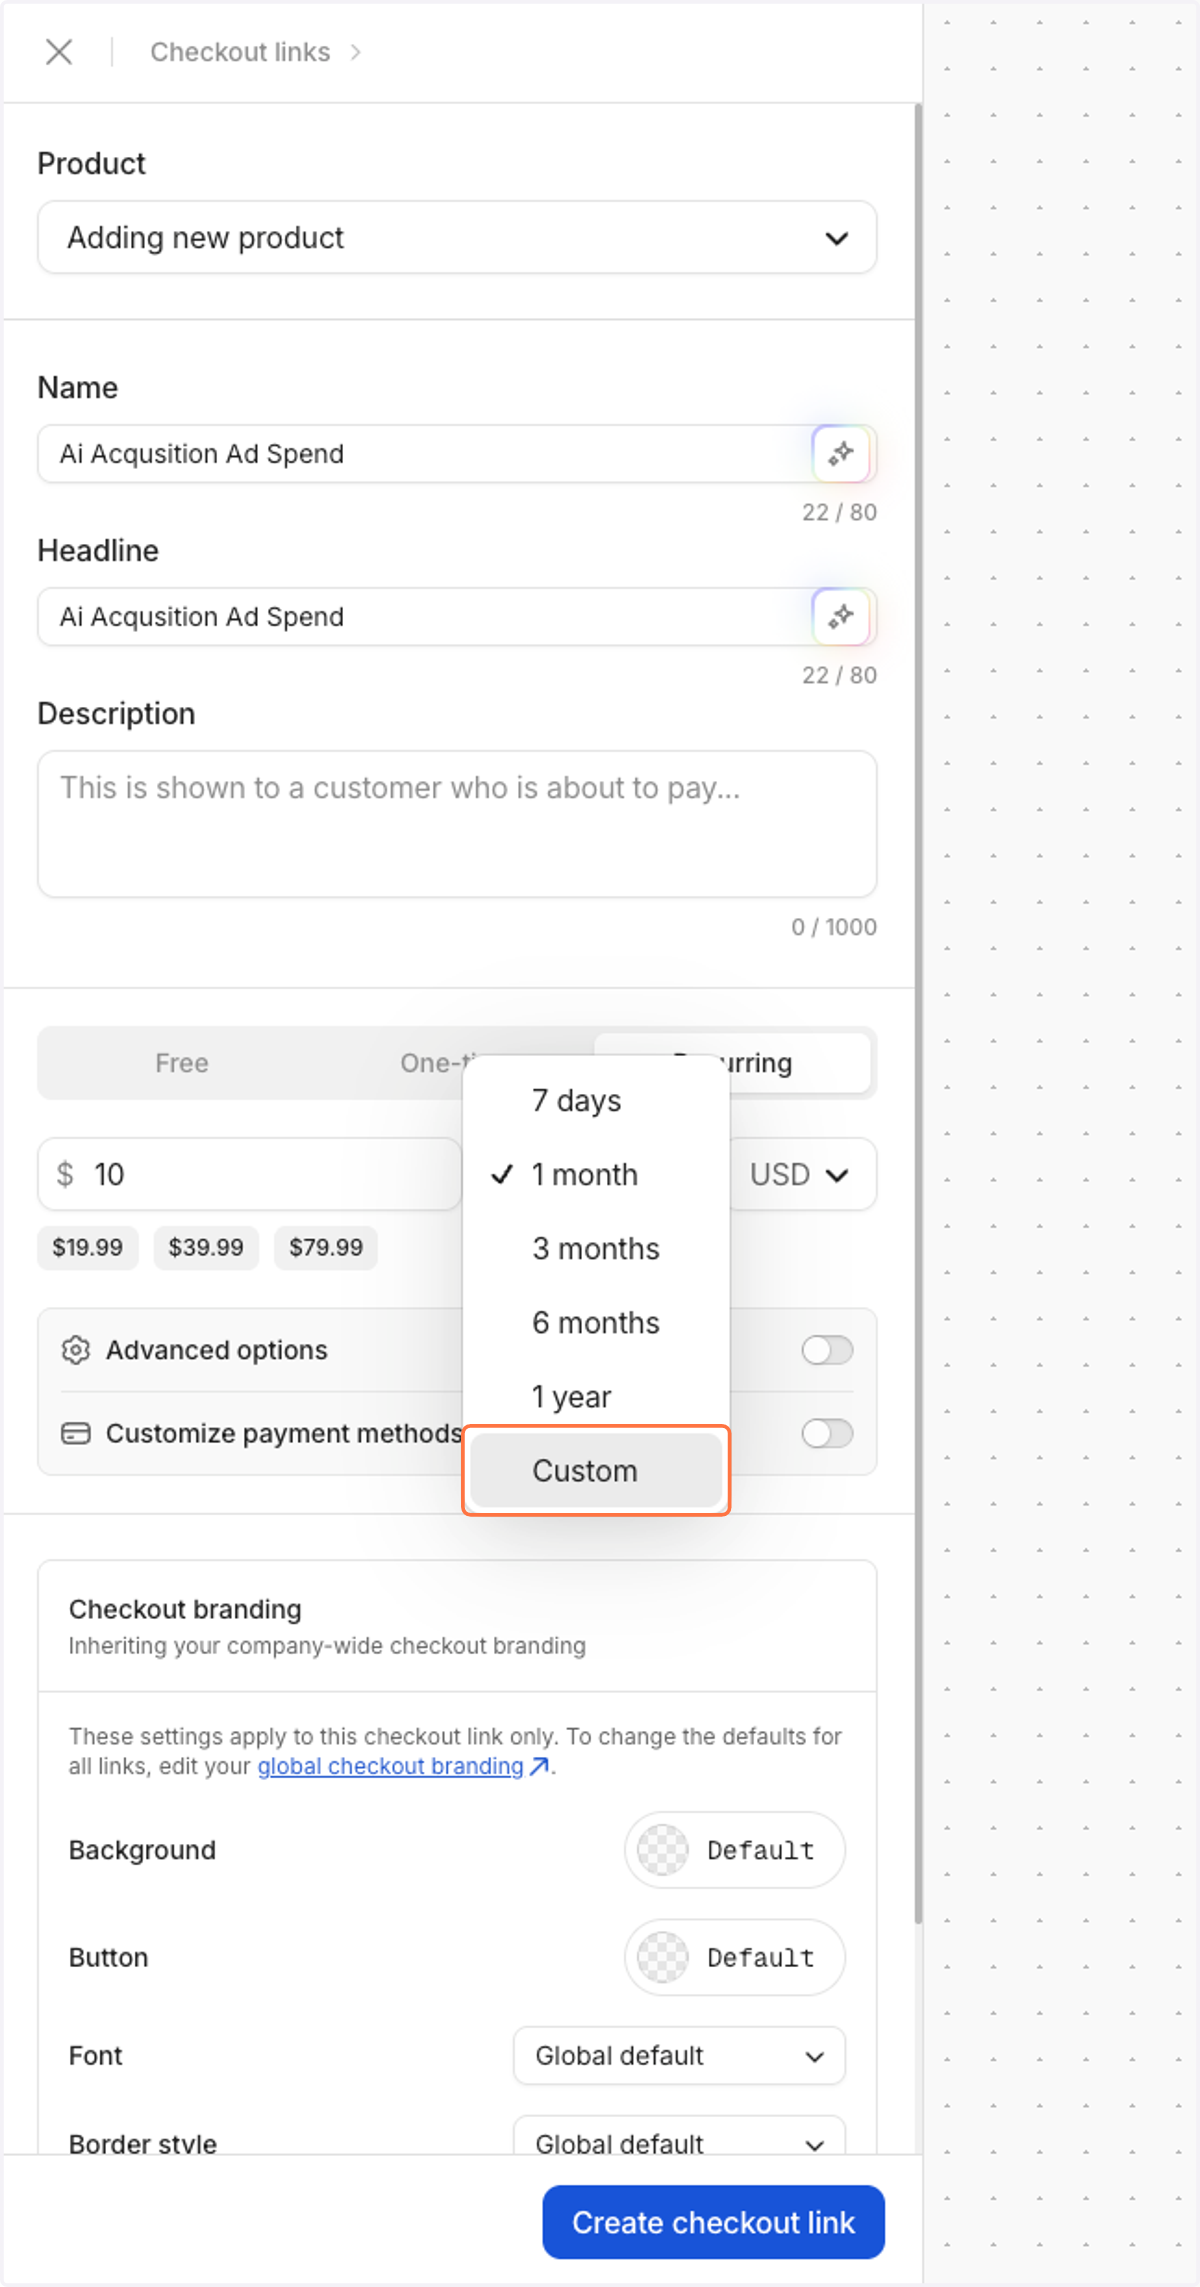Screen dimensions: 1200x2287
Task: Toggle the Advanced options switch
Action: coord(827,1350)
